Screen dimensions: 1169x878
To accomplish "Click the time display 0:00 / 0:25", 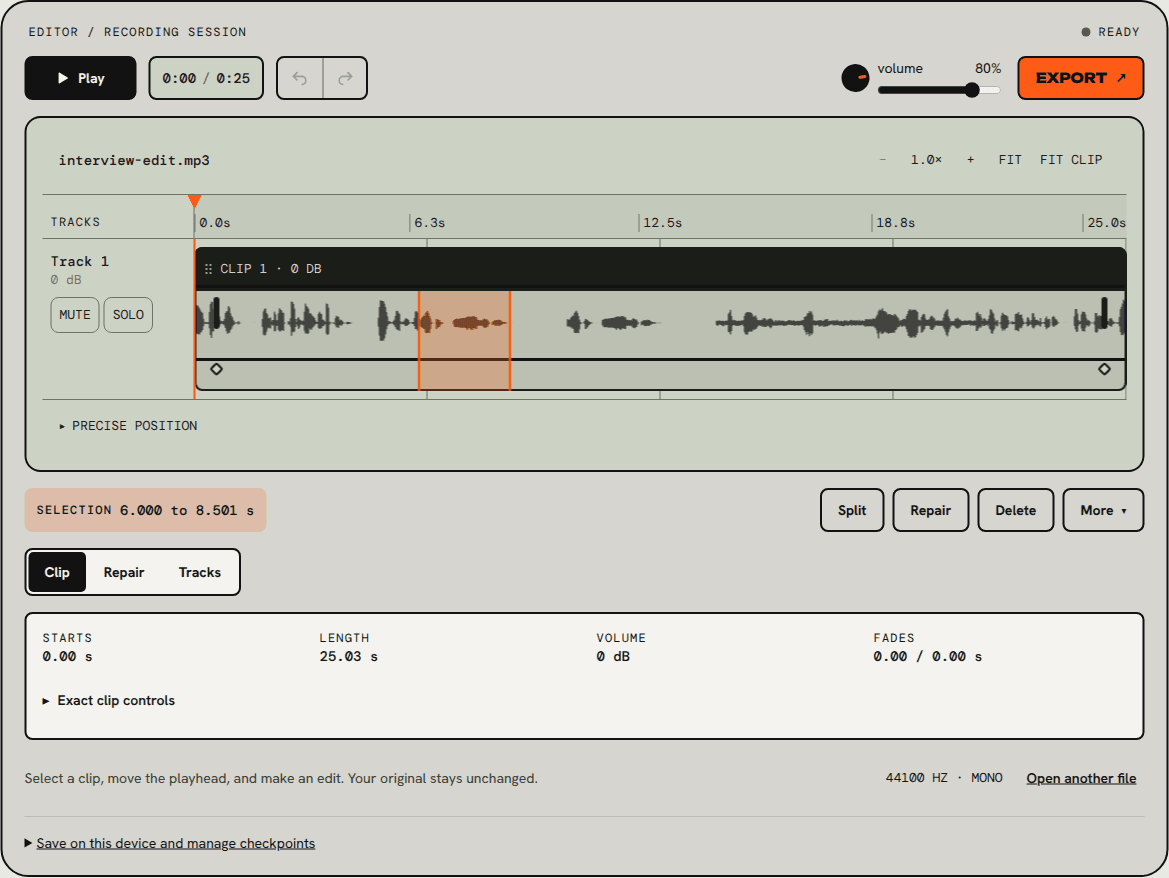I will click(206, 78).
